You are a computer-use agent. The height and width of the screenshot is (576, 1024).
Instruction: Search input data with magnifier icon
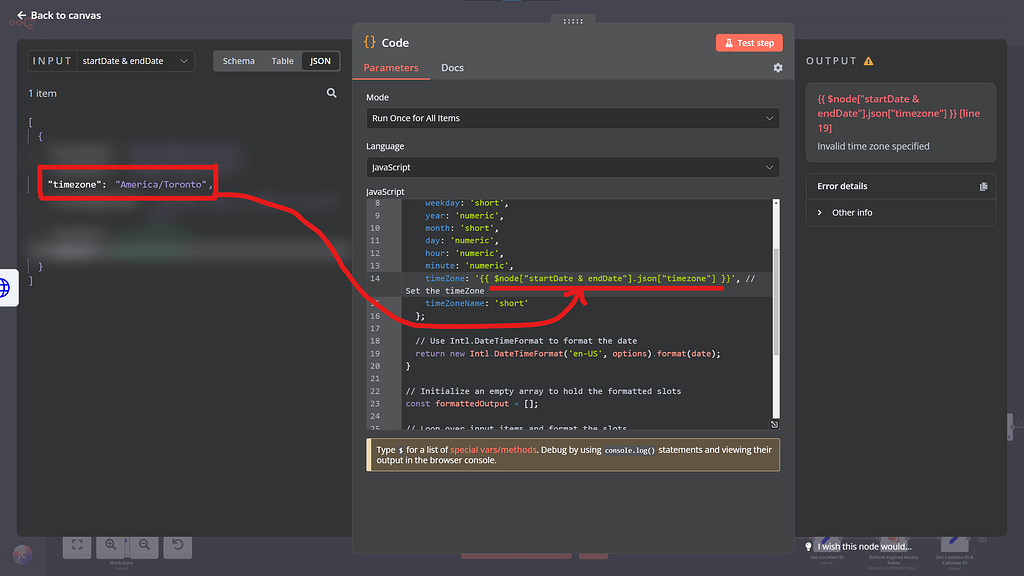point(332,93)
